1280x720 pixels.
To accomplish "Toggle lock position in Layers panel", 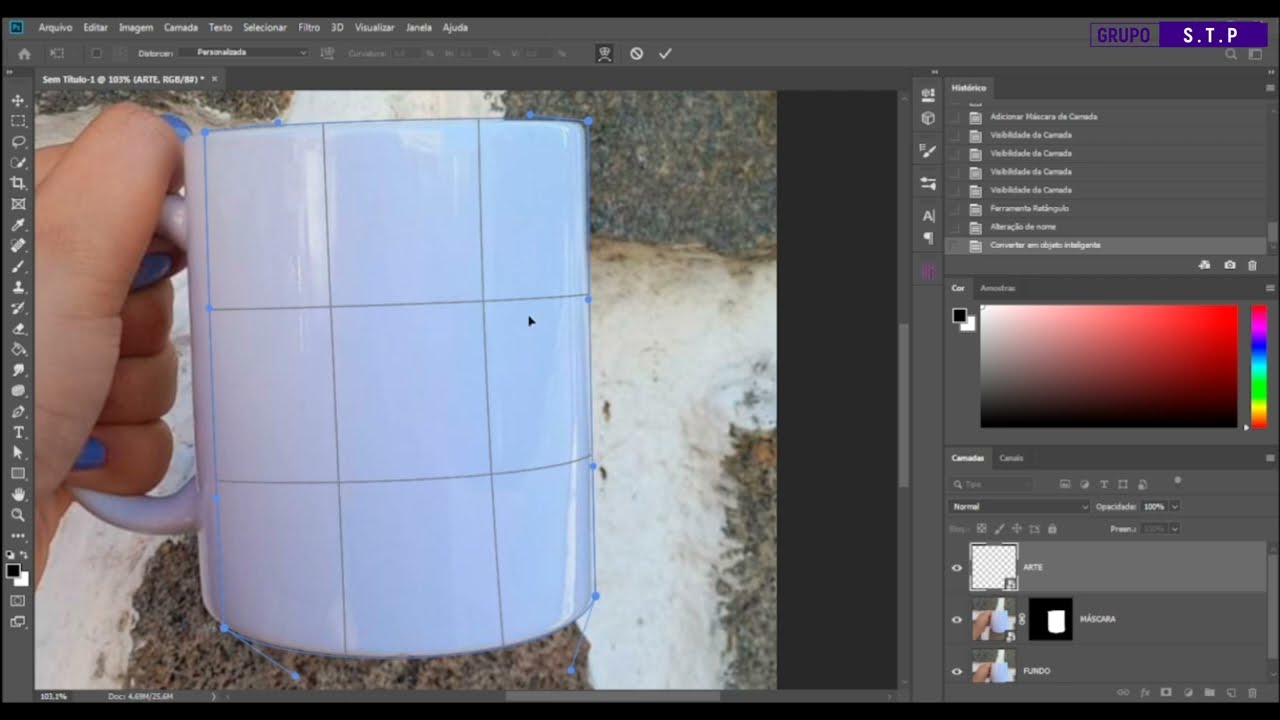I will click(x=1016, y=528).
